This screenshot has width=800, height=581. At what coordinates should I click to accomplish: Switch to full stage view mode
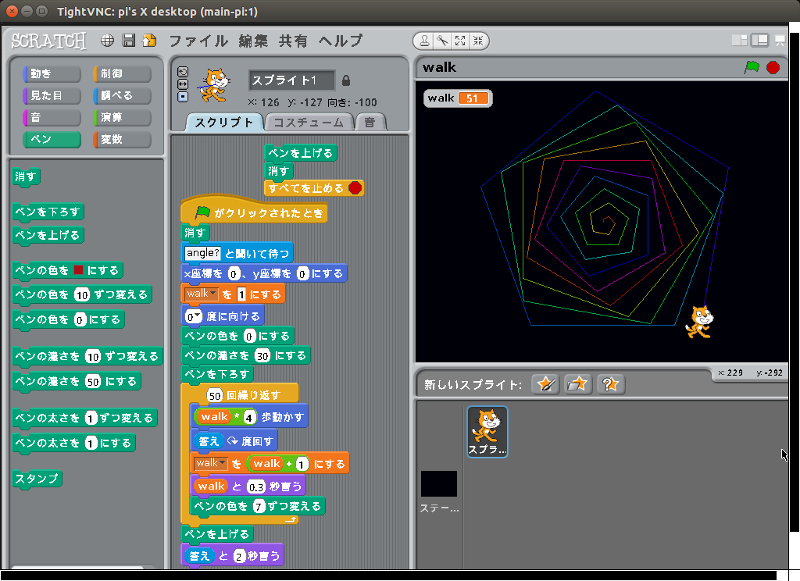[x=760, y=40]
